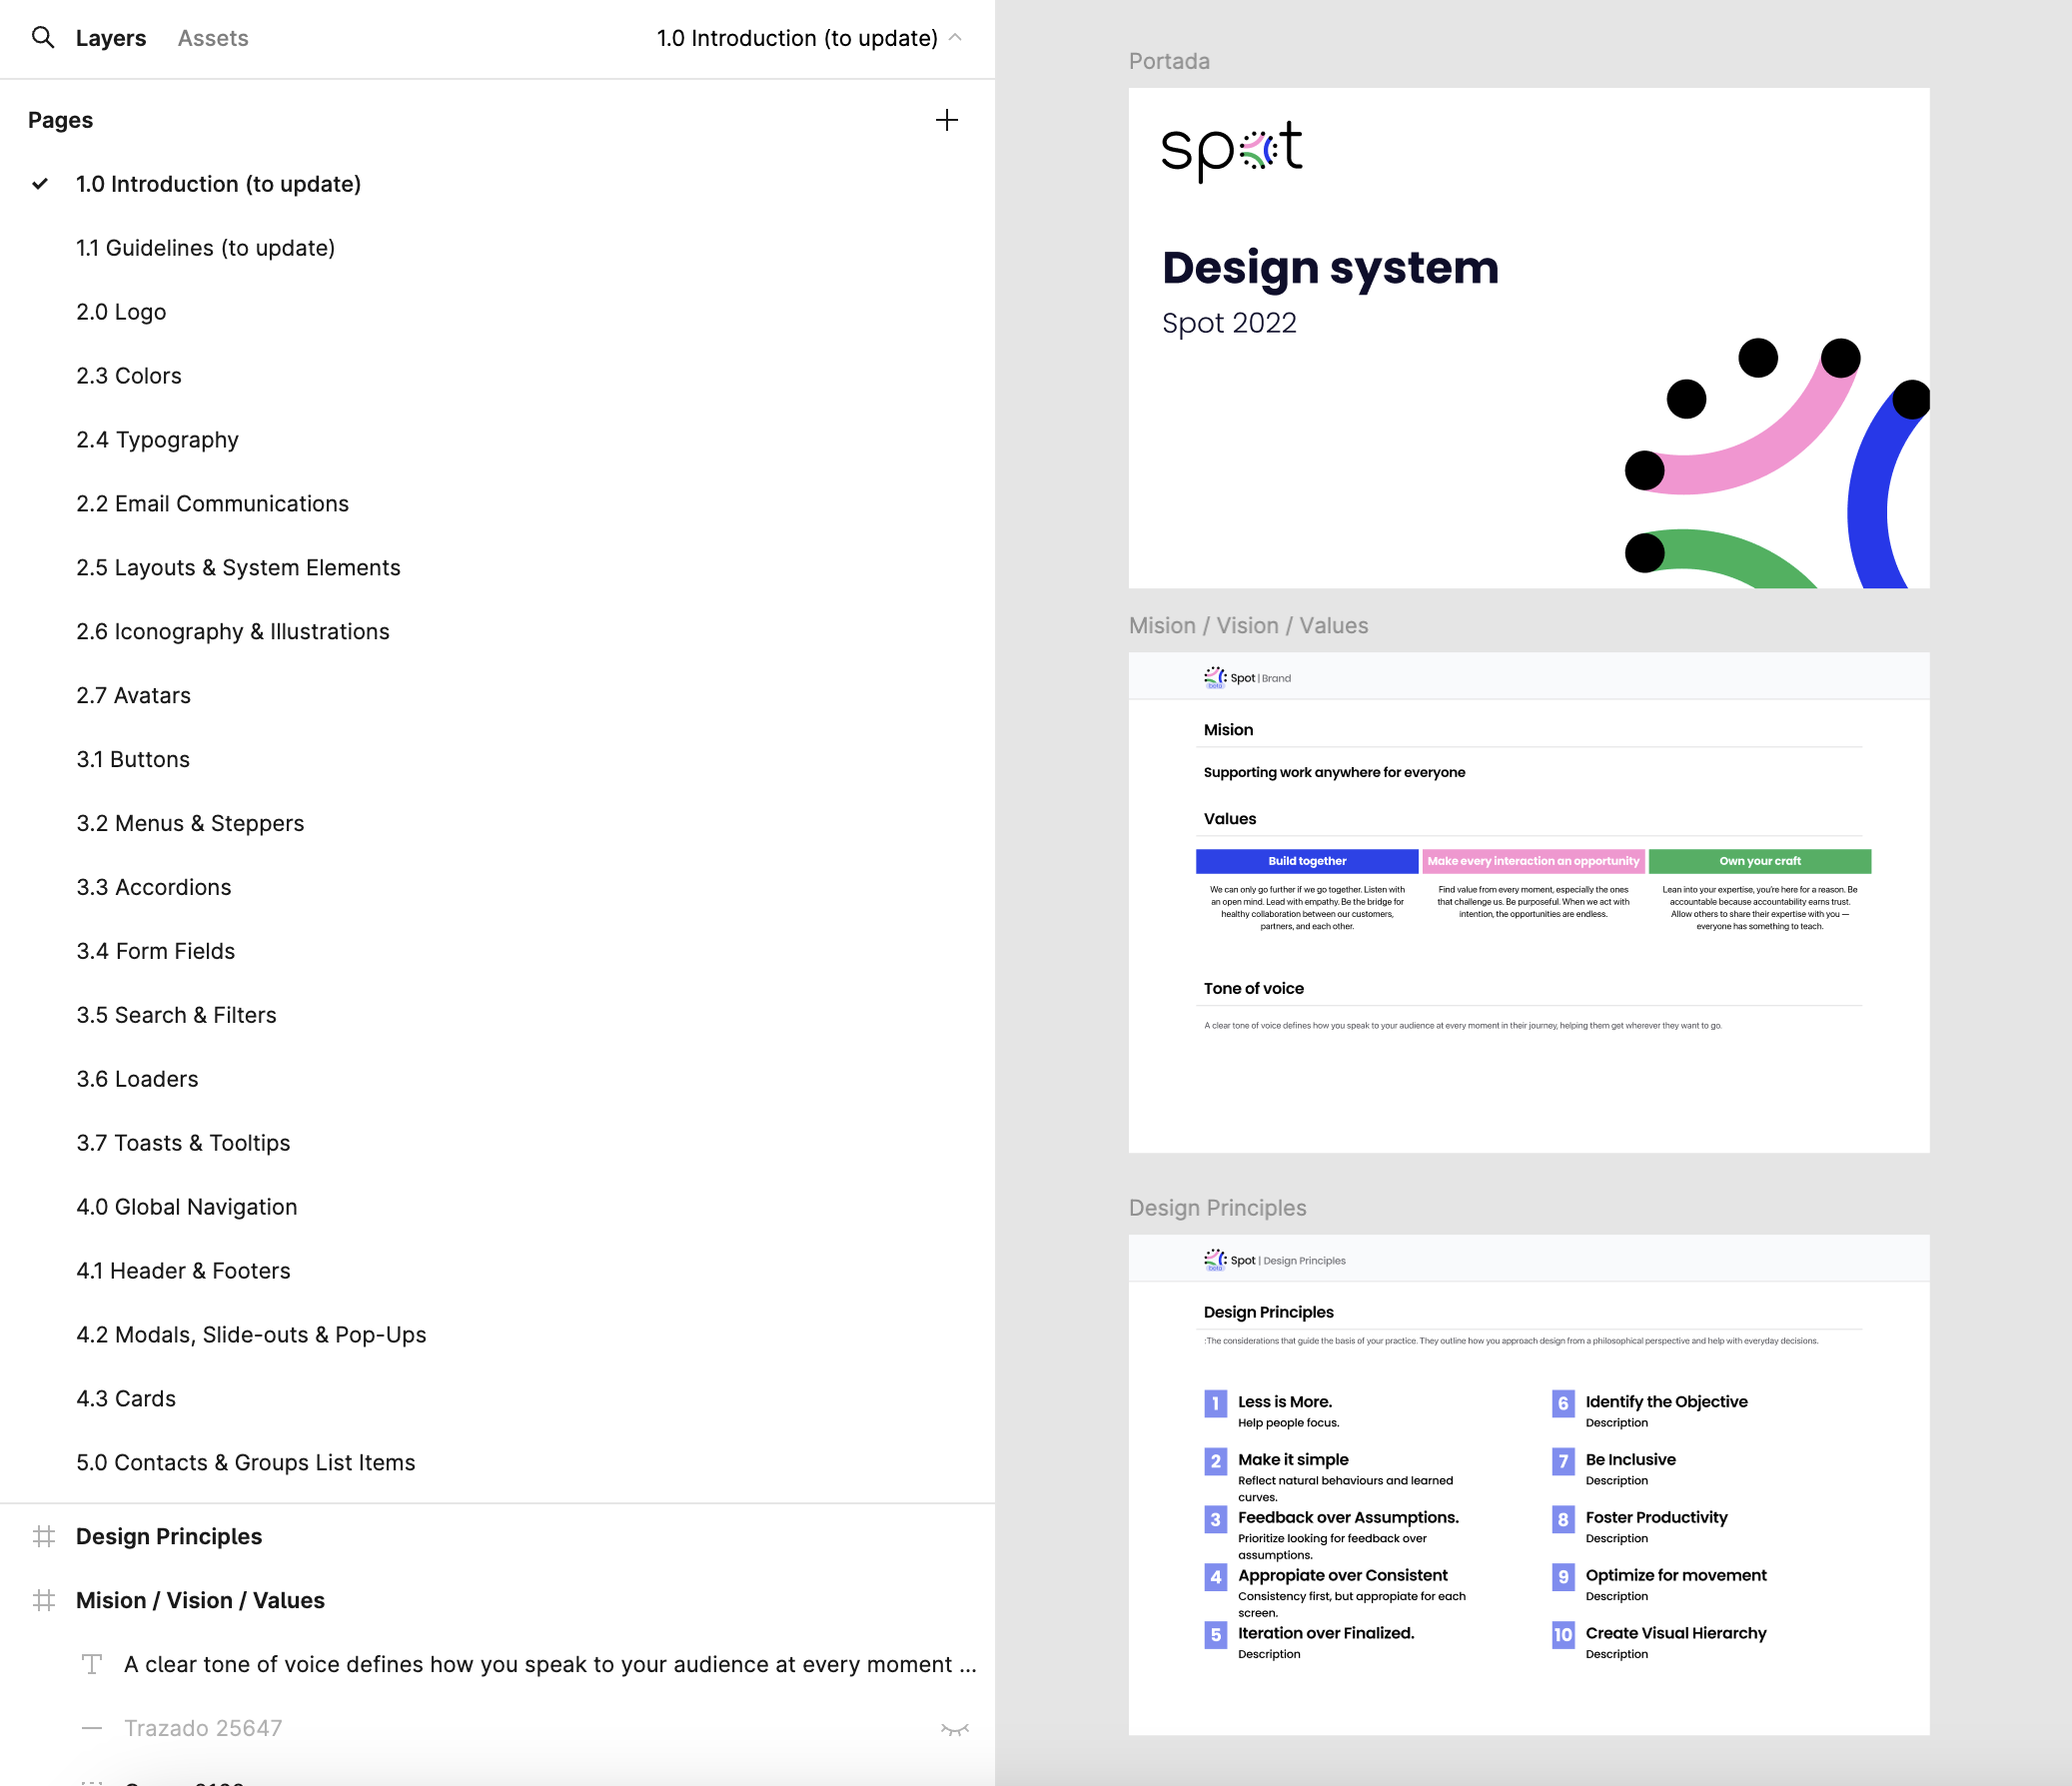Switch to Layers tab
The image size is (2072, 1786).
111,38
